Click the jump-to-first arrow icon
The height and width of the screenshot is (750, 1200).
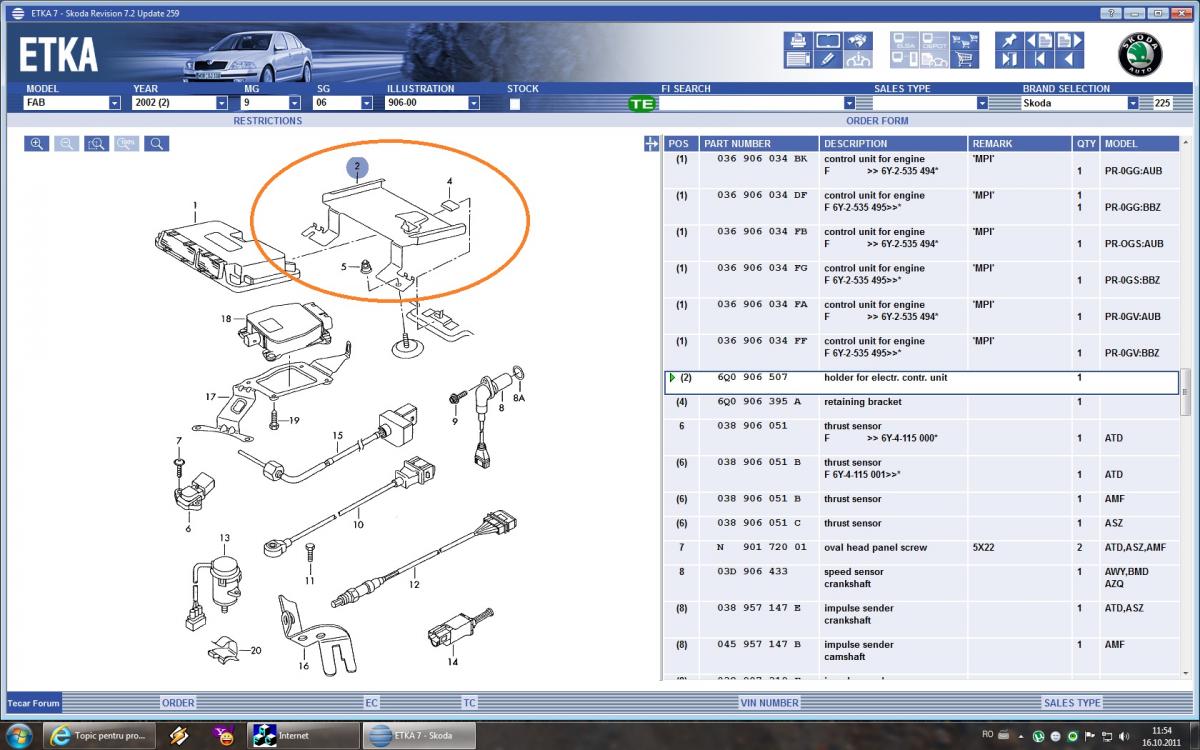pyautogui.click(x=1039, y=59)
